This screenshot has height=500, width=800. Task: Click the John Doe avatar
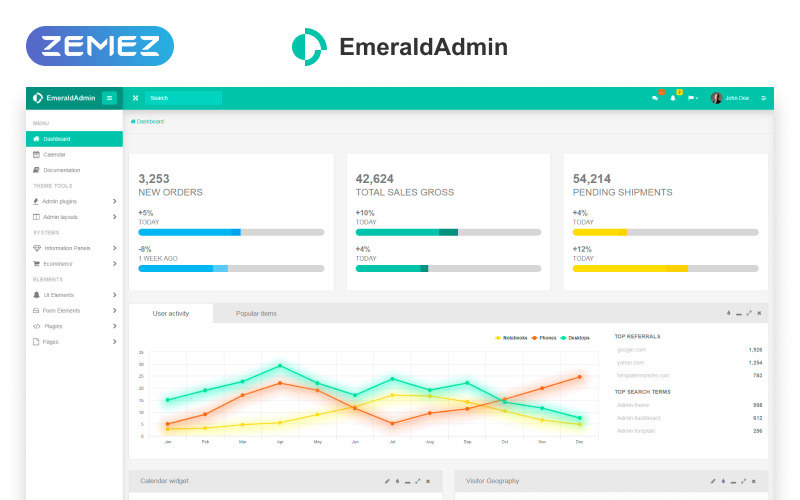tap(716, 98)
